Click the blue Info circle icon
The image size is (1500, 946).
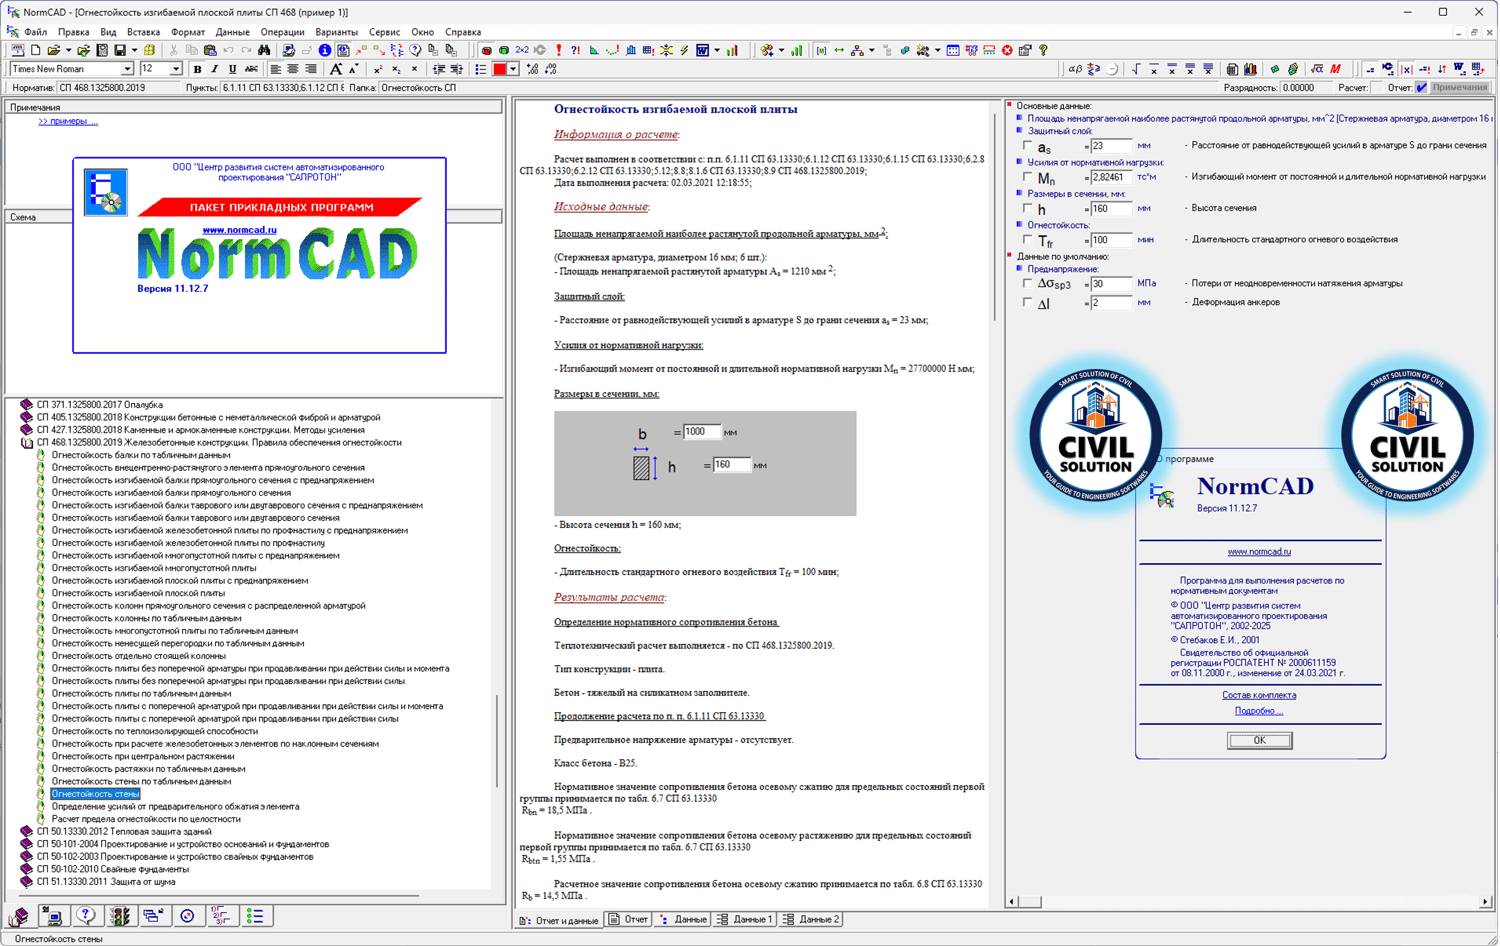click(325, 50)
